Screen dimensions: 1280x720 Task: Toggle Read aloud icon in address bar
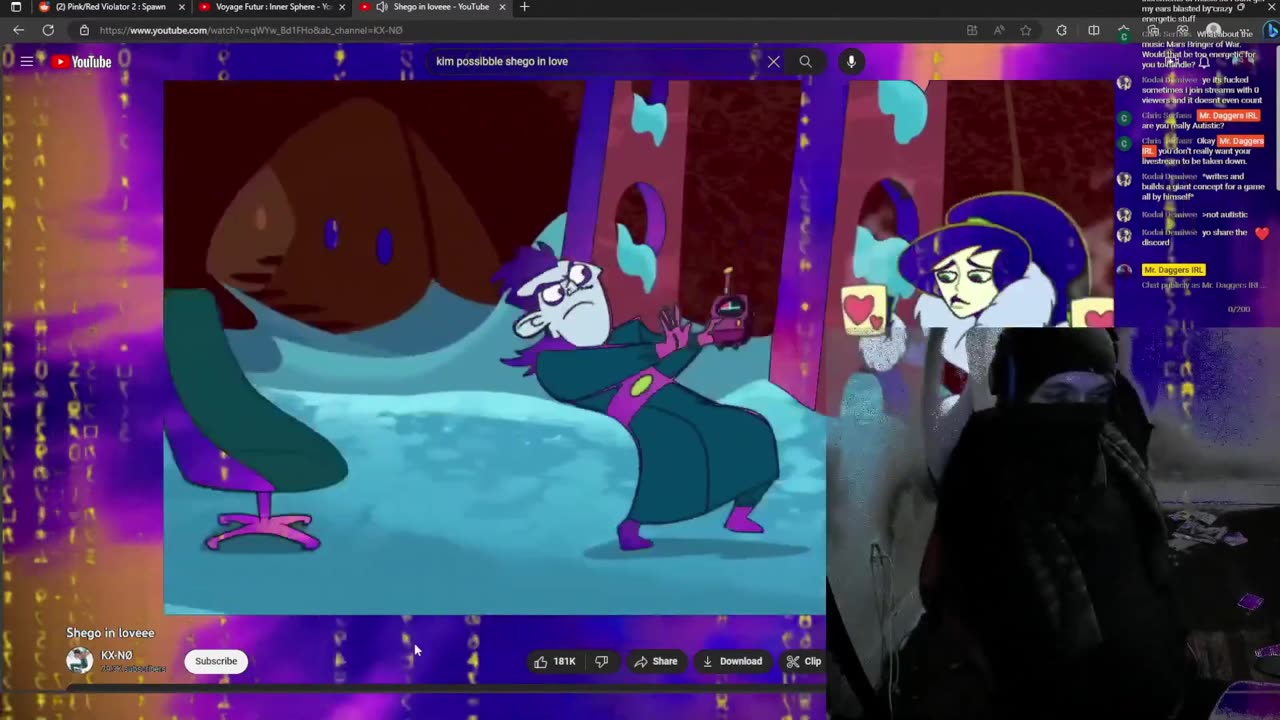[x=998, y=30]
